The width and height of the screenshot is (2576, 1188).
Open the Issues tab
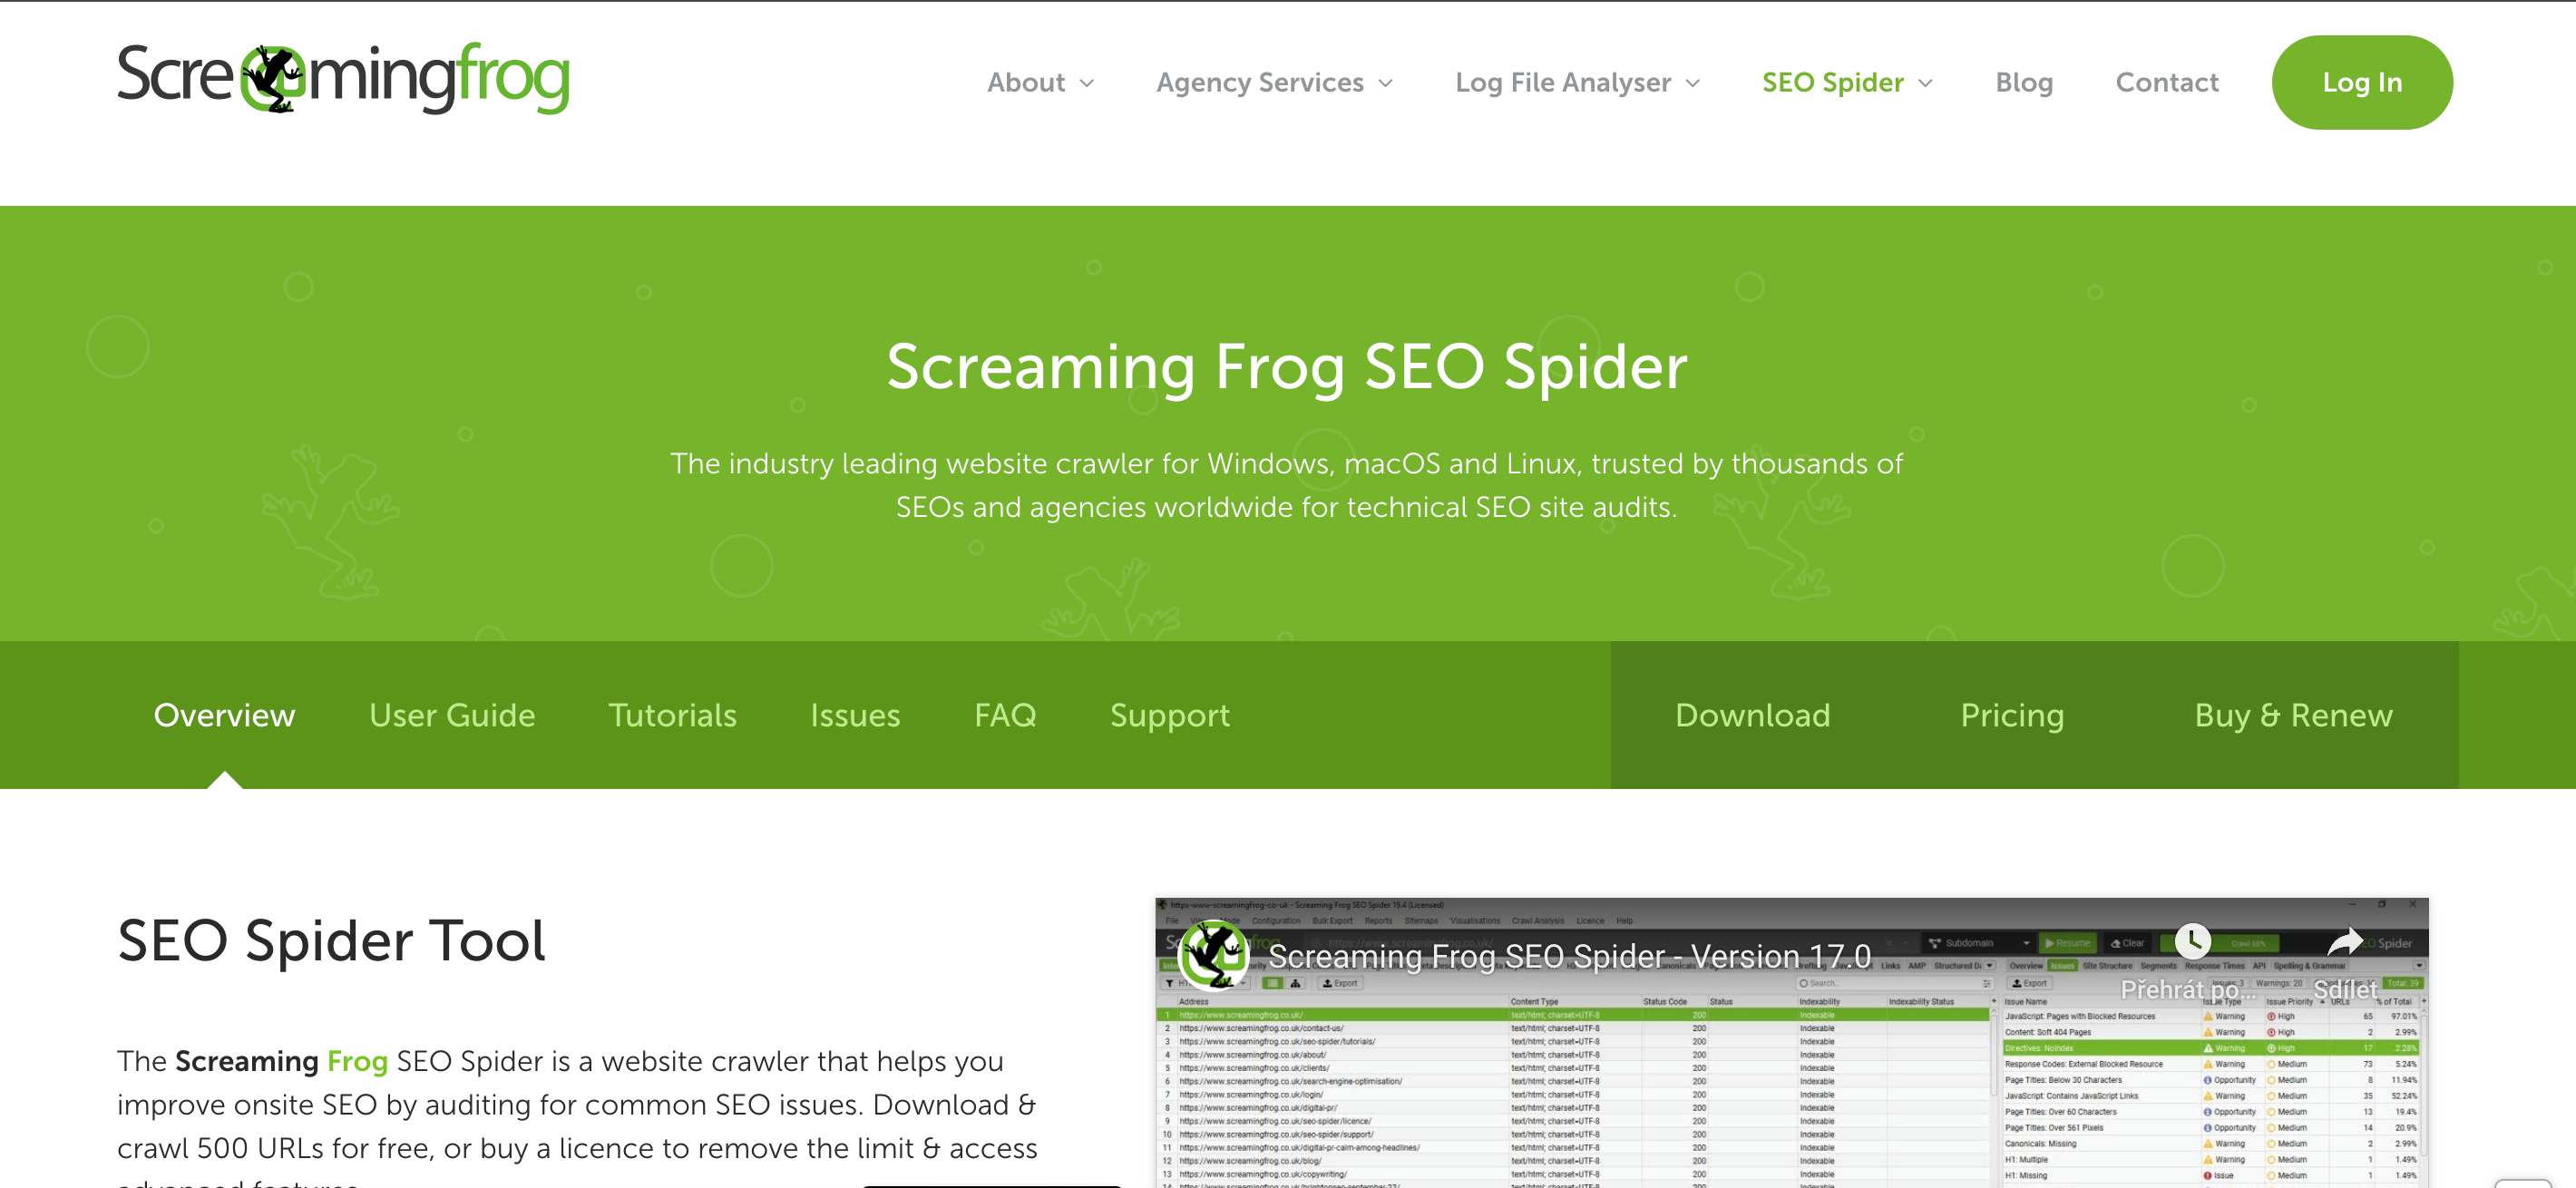[855, 715]
